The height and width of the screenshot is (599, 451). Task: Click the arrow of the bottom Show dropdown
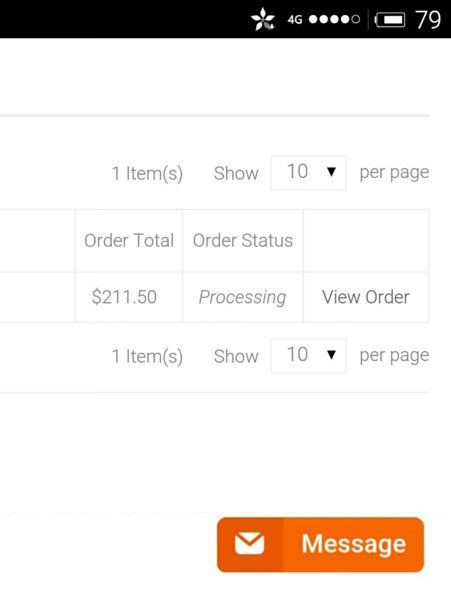(331, 355)
